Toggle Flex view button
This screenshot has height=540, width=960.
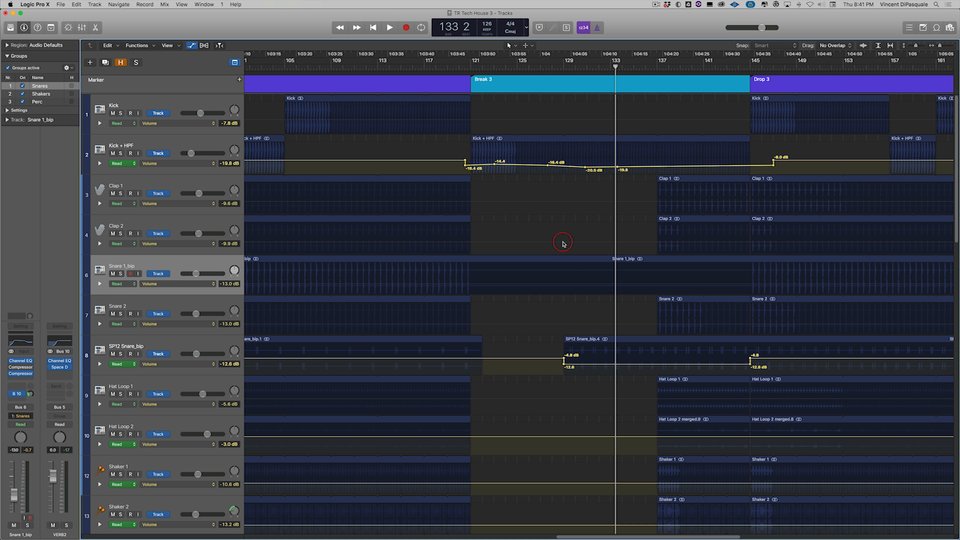click(204, 45)
